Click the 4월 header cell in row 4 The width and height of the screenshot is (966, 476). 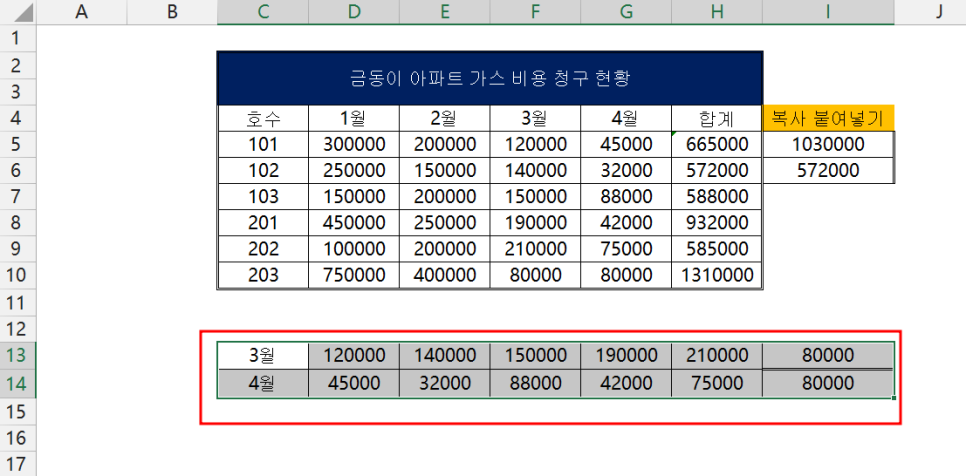tap(626, 118)
